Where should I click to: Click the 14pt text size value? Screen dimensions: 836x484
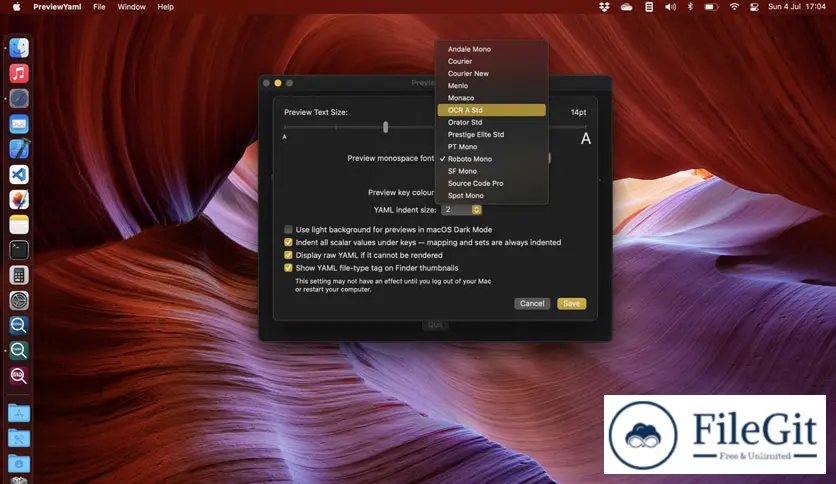[578, 112]
